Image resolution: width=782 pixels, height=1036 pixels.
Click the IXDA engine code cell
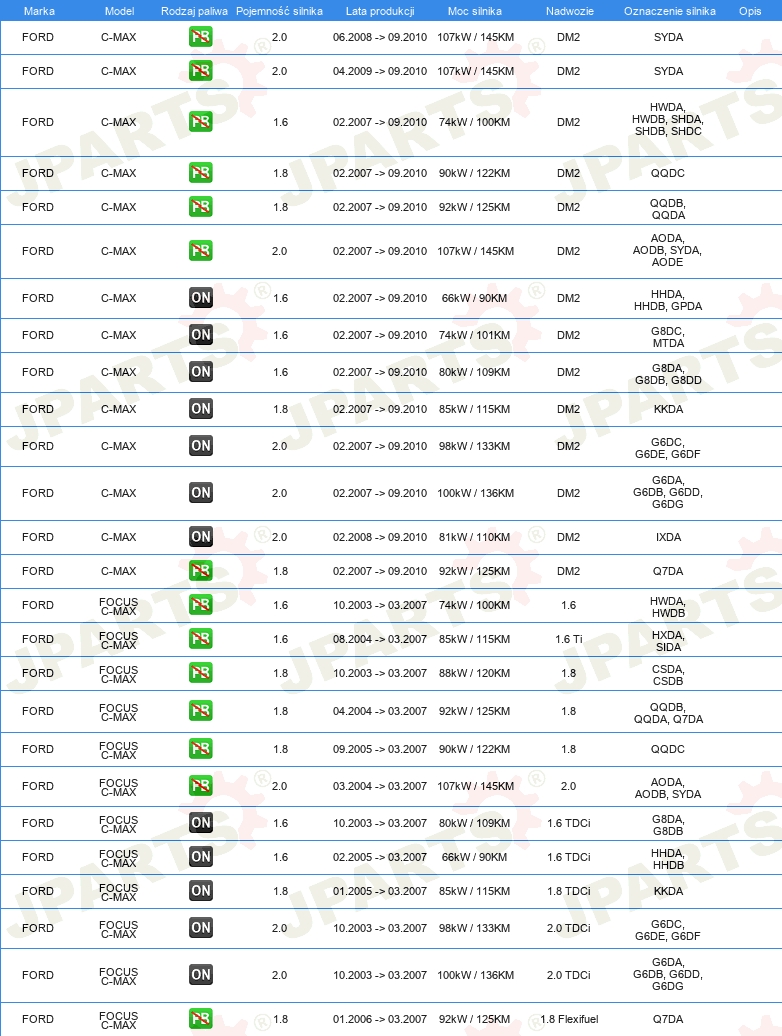pyautogui.click(x=668, y=537)
